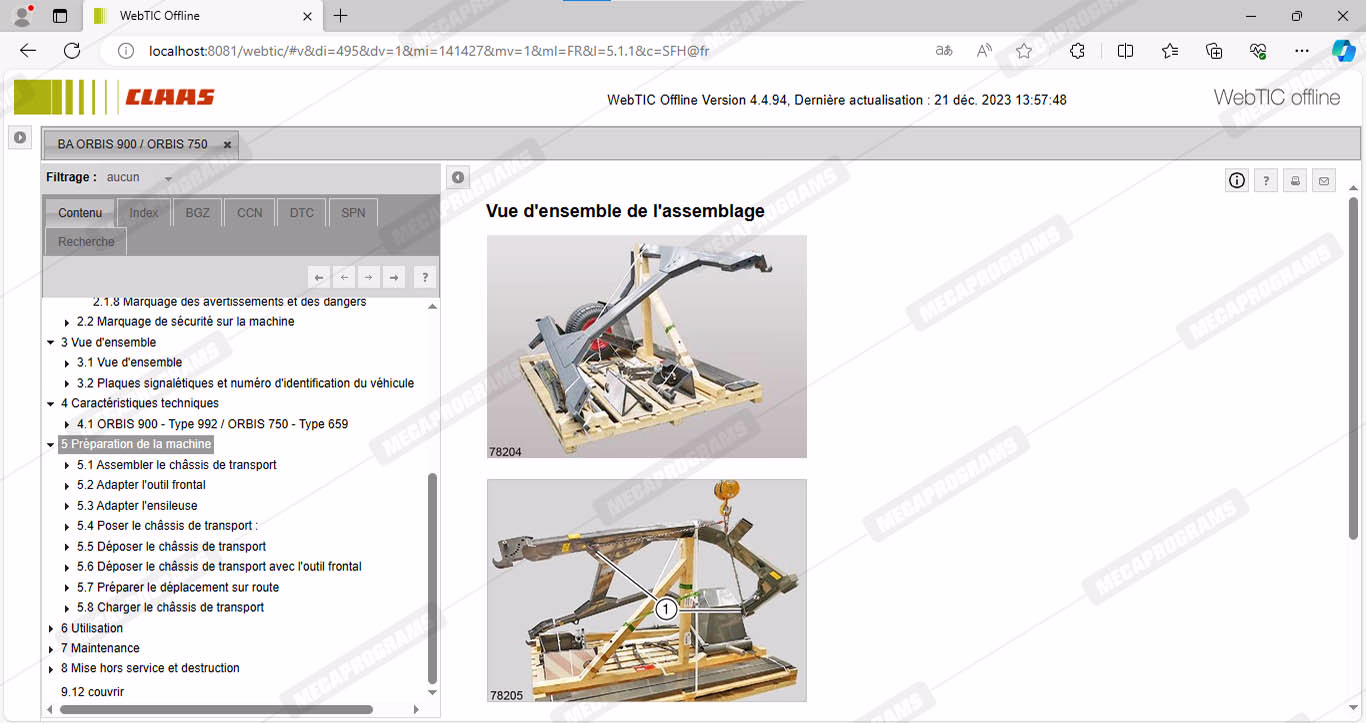1366x723 pixels.
Task: Click the print document icon
Action: click(1295, 180)
